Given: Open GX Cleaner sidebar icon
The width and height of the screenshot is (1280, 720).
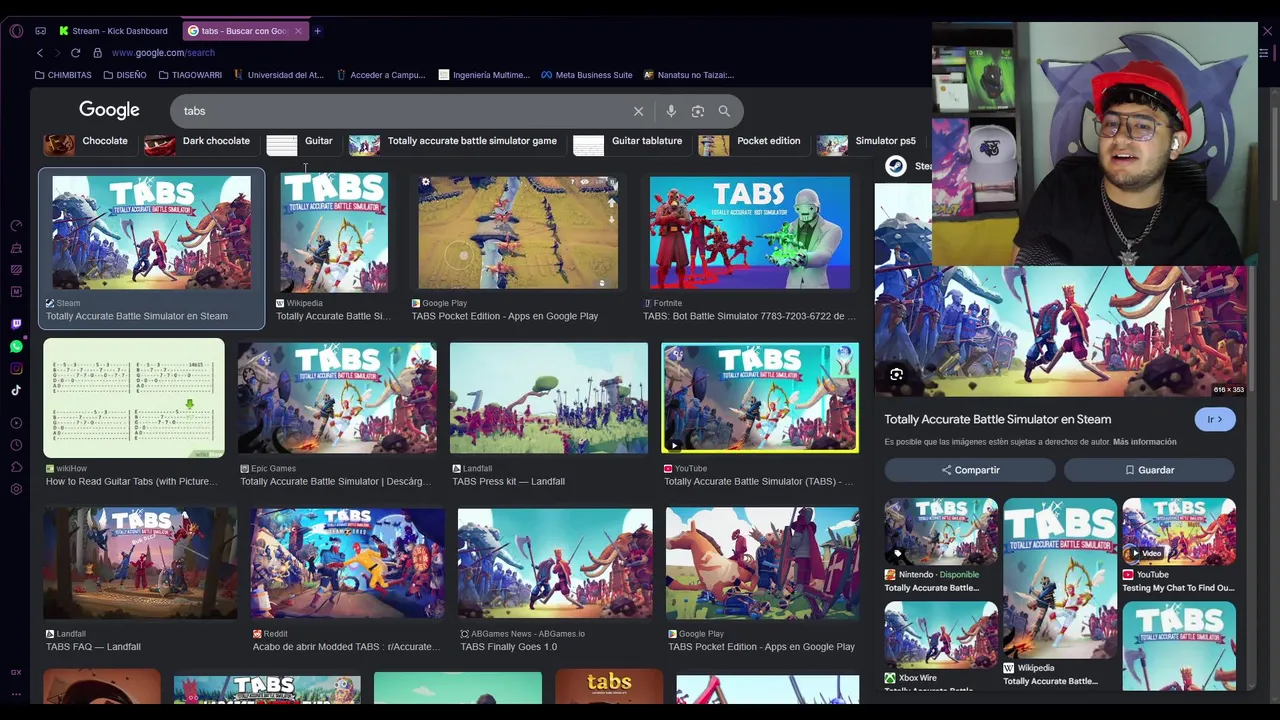Looking at the screenshot, I should click(16, 248).
